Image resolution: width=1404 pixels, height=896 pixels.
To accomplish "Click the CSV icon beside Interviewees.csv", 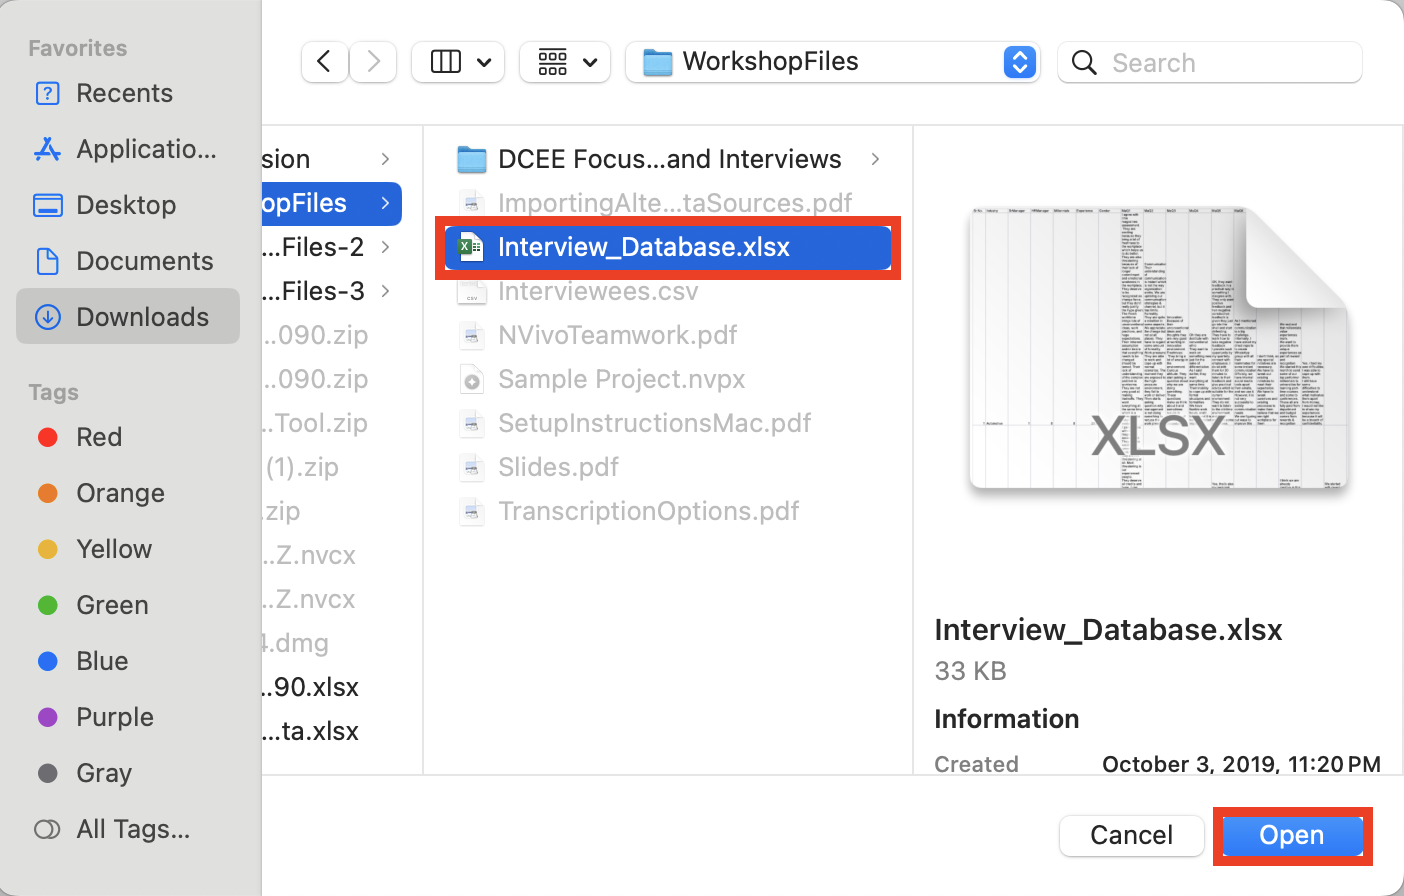I will pos(471,291).
